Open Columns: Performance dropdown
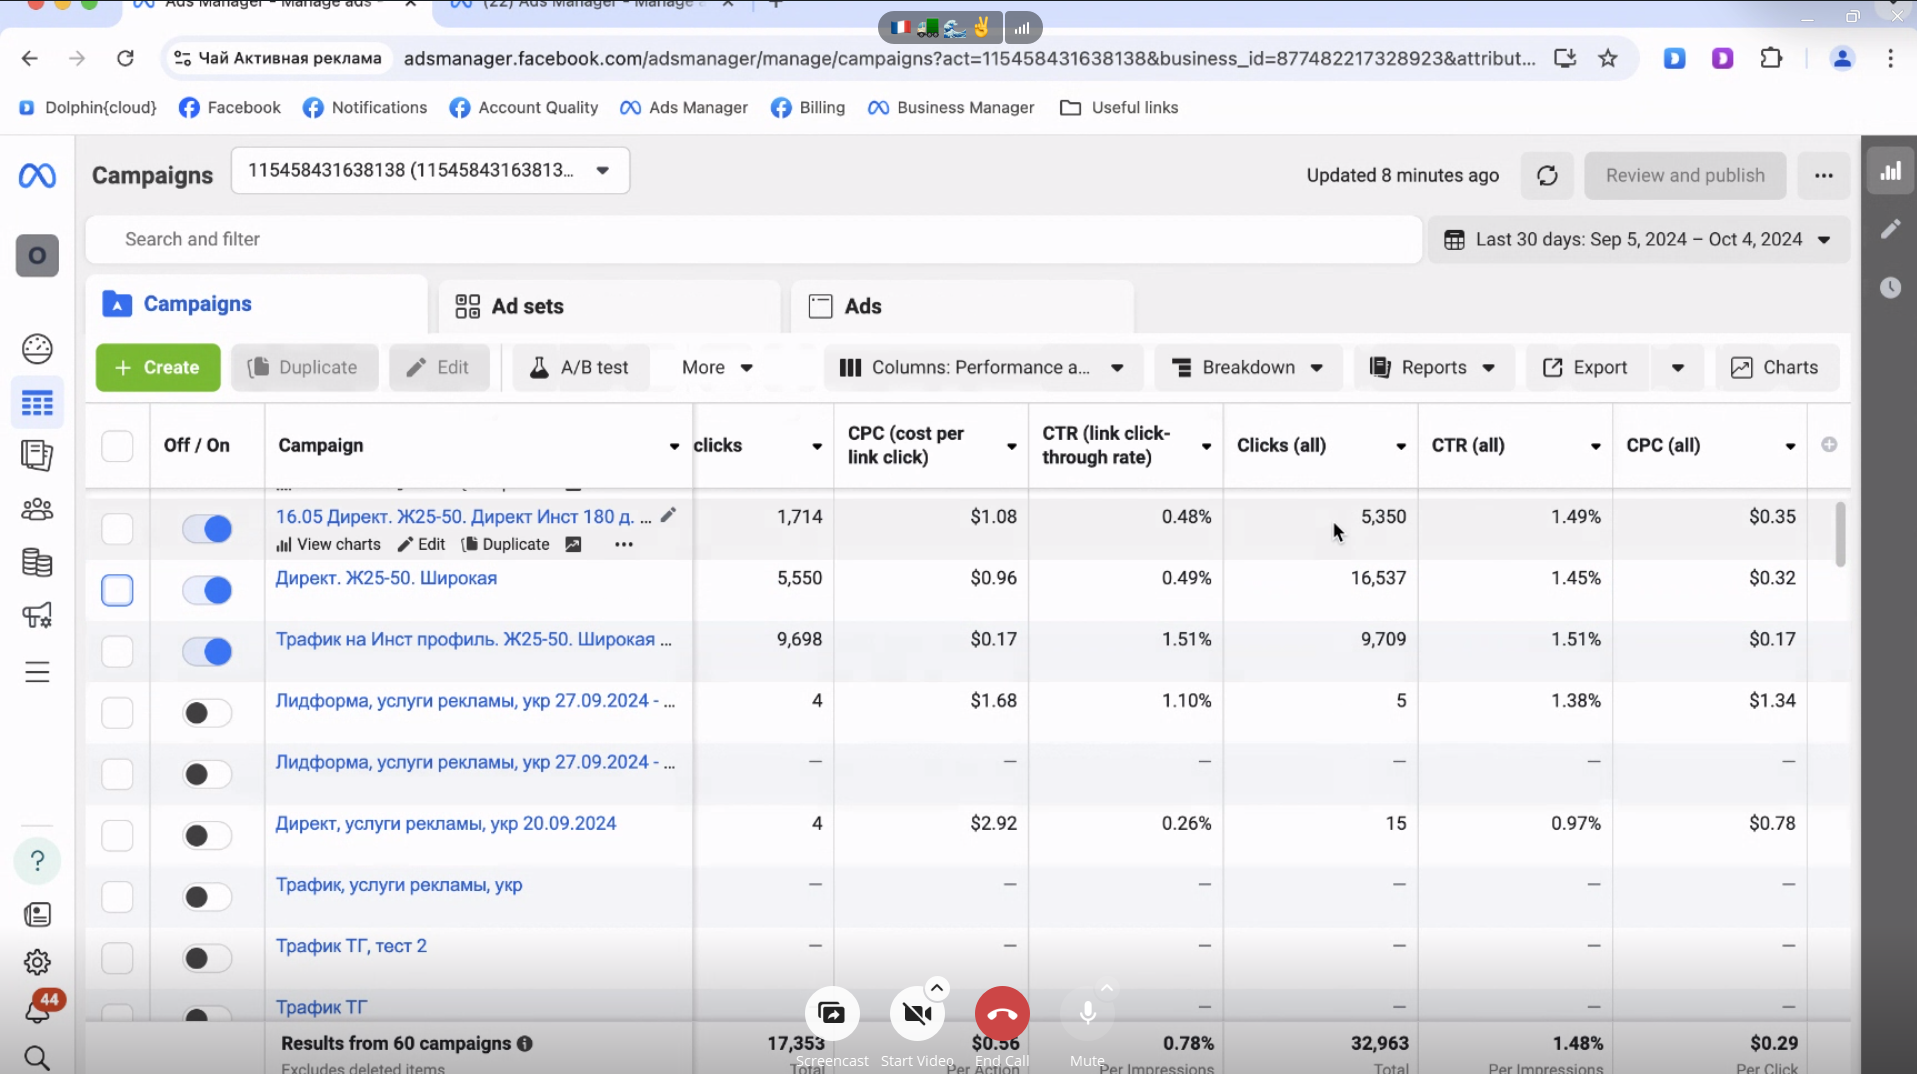This screenshot has width=1917, height=1074. tap(981, 368)
